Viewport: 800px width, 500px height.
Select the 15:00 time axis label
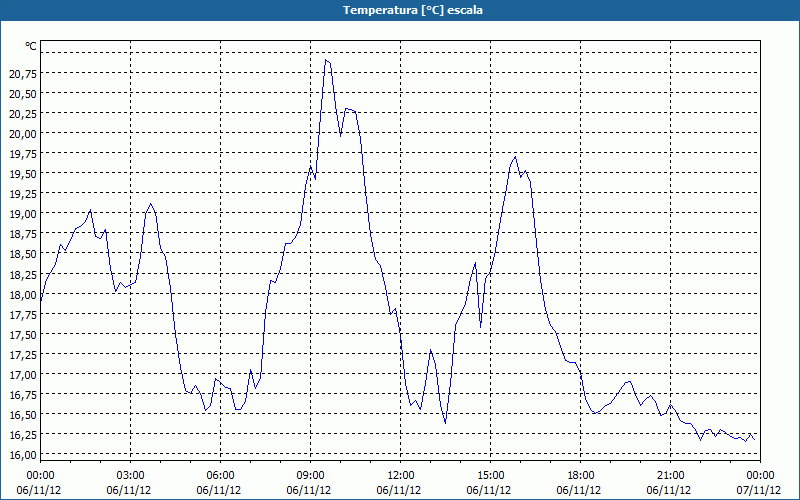(490, 476)
